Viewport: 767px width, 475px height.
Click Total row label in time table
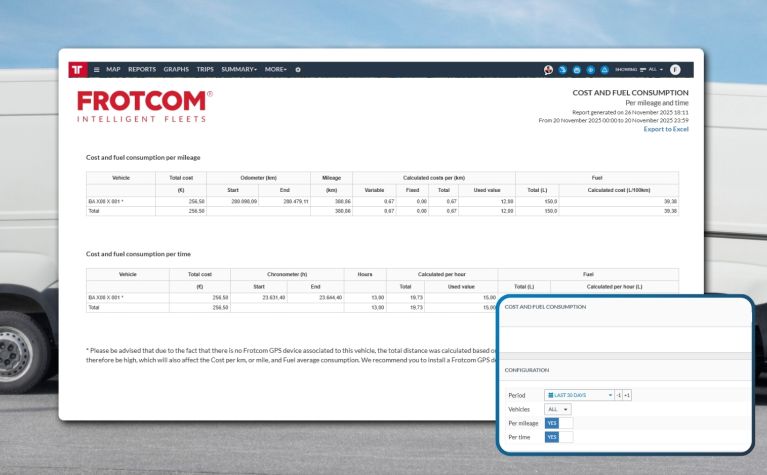click(x=93, y=308)
